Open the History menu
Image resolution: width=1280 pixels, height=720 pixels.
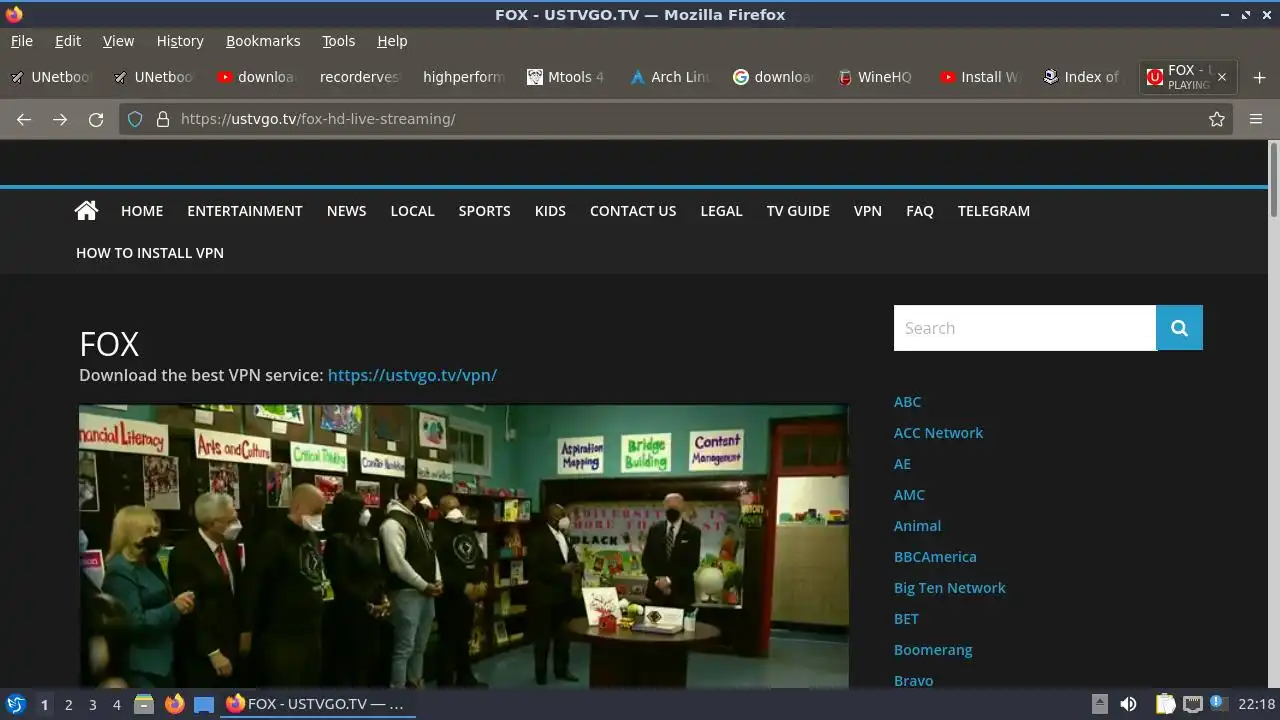pos(180,41)
